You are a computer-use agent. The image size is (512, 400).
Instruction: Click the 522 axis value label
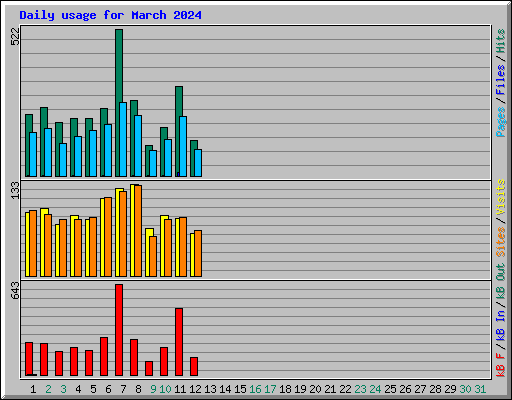point(15,37)
